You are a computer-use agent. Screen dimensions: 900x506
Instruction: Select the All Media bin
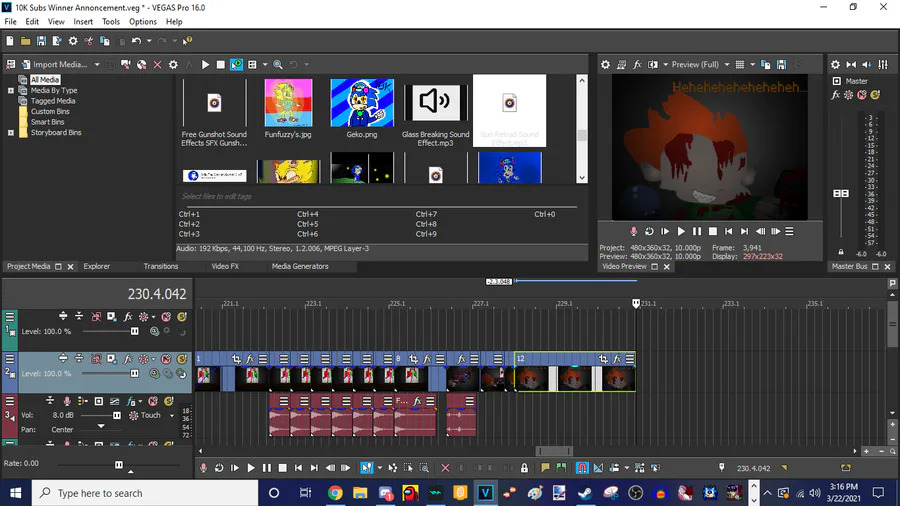coord(45,80)
